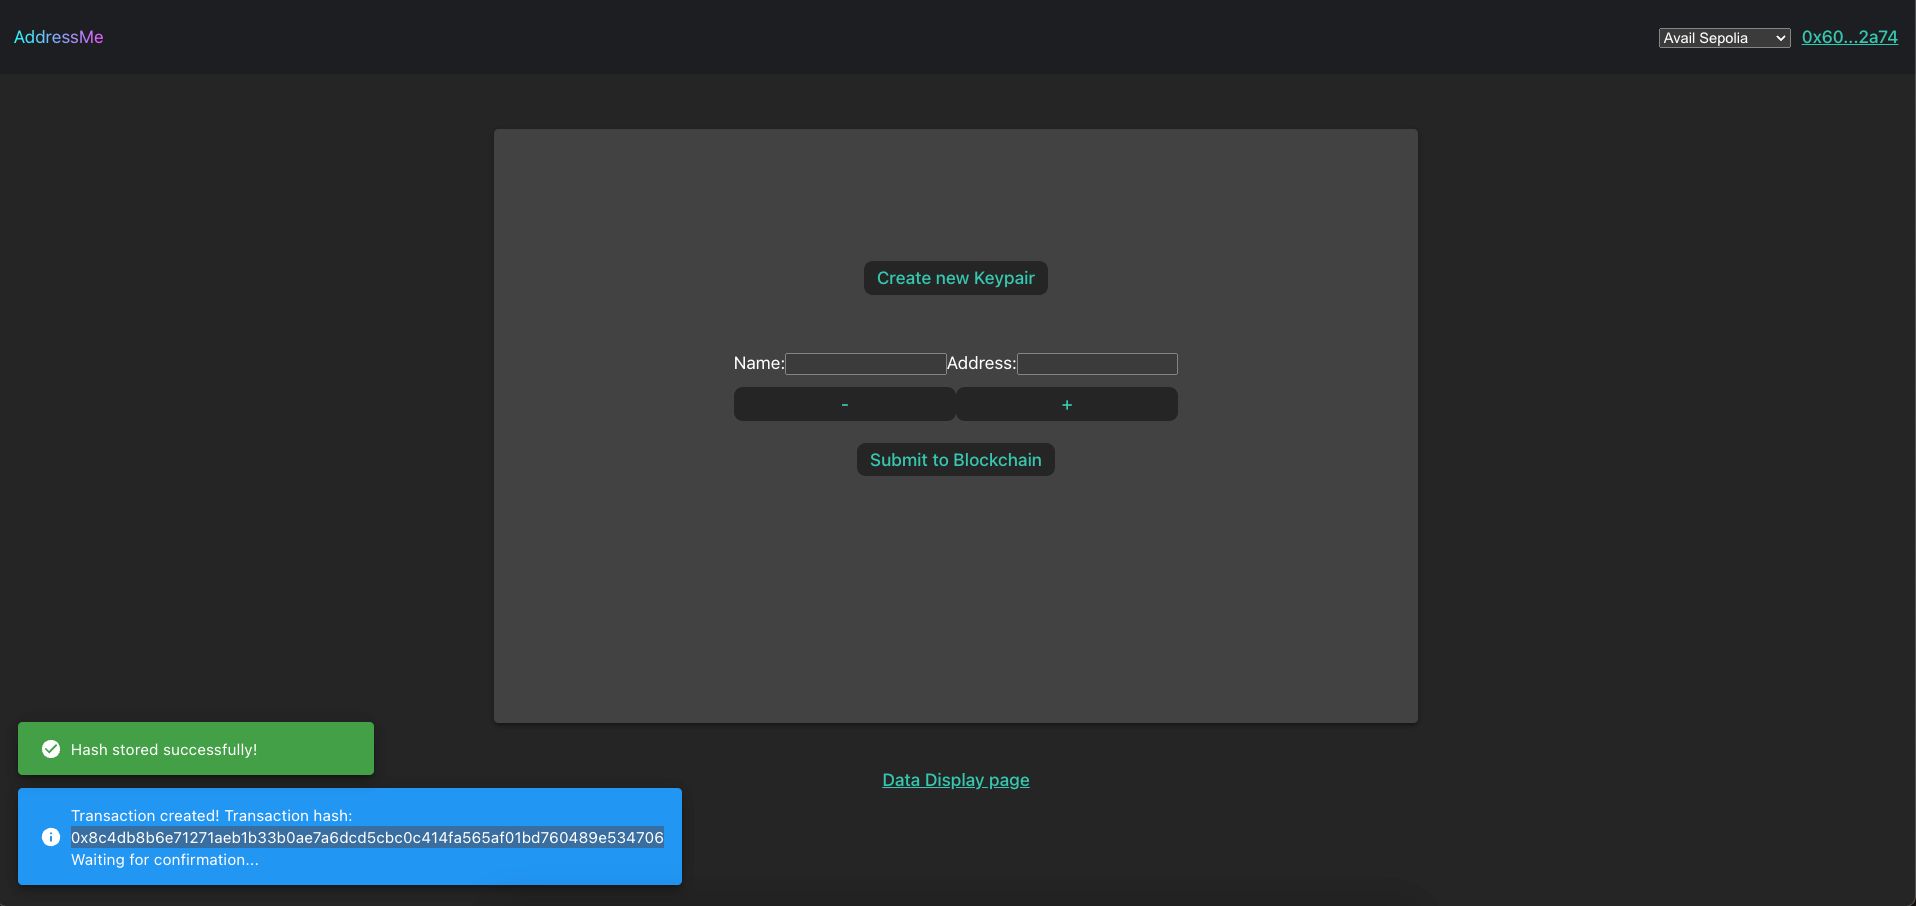Click the green success checkmark icon
1916x906 pixels.
click(51, 749)
